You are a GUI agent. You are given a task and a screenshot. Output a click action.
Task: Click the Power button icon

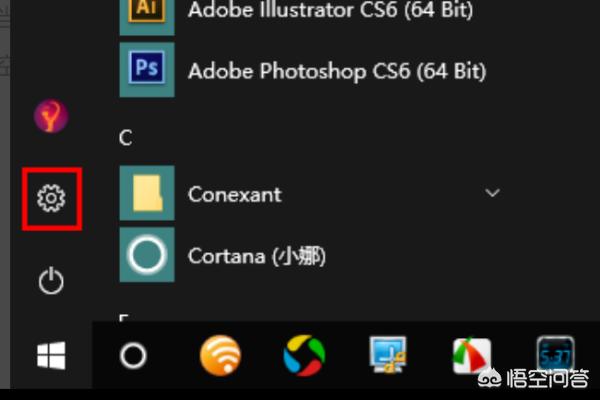tap(51, 281)
